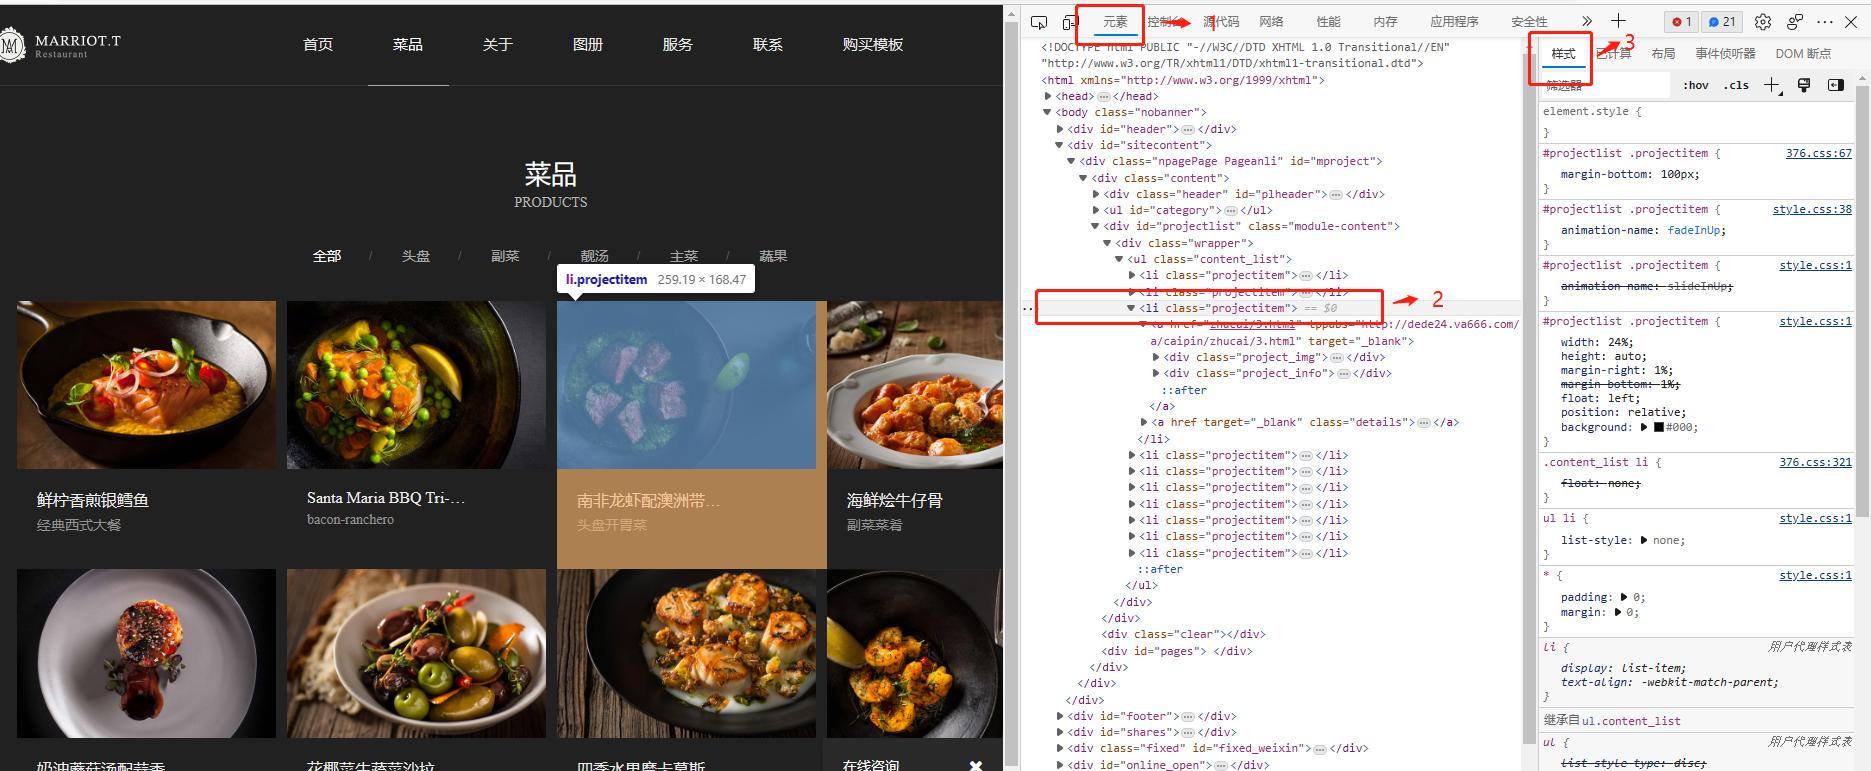Expand the div class="project_img" node
1871x771 pixels.
(1156, 358)
